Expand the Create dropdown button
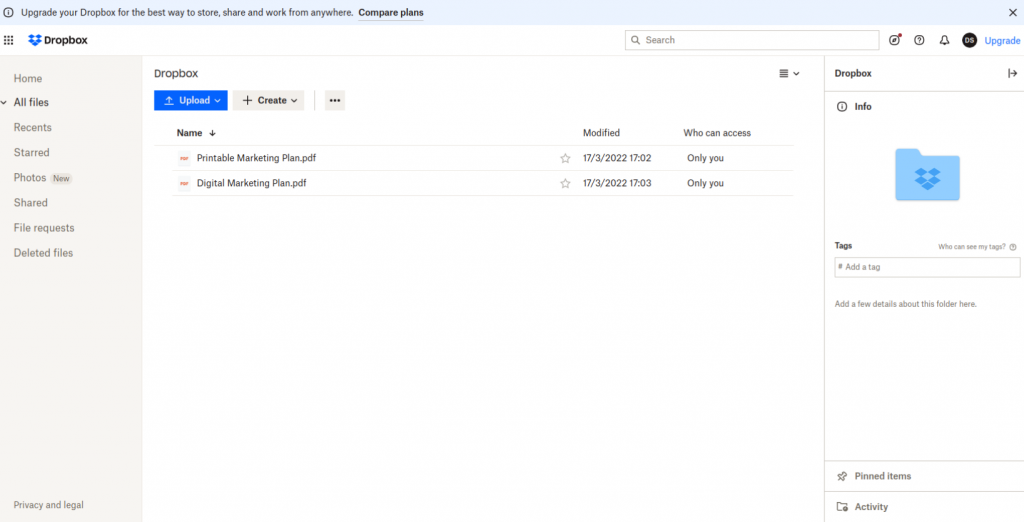The image size is (1024, 522). (x=269, y=100)
